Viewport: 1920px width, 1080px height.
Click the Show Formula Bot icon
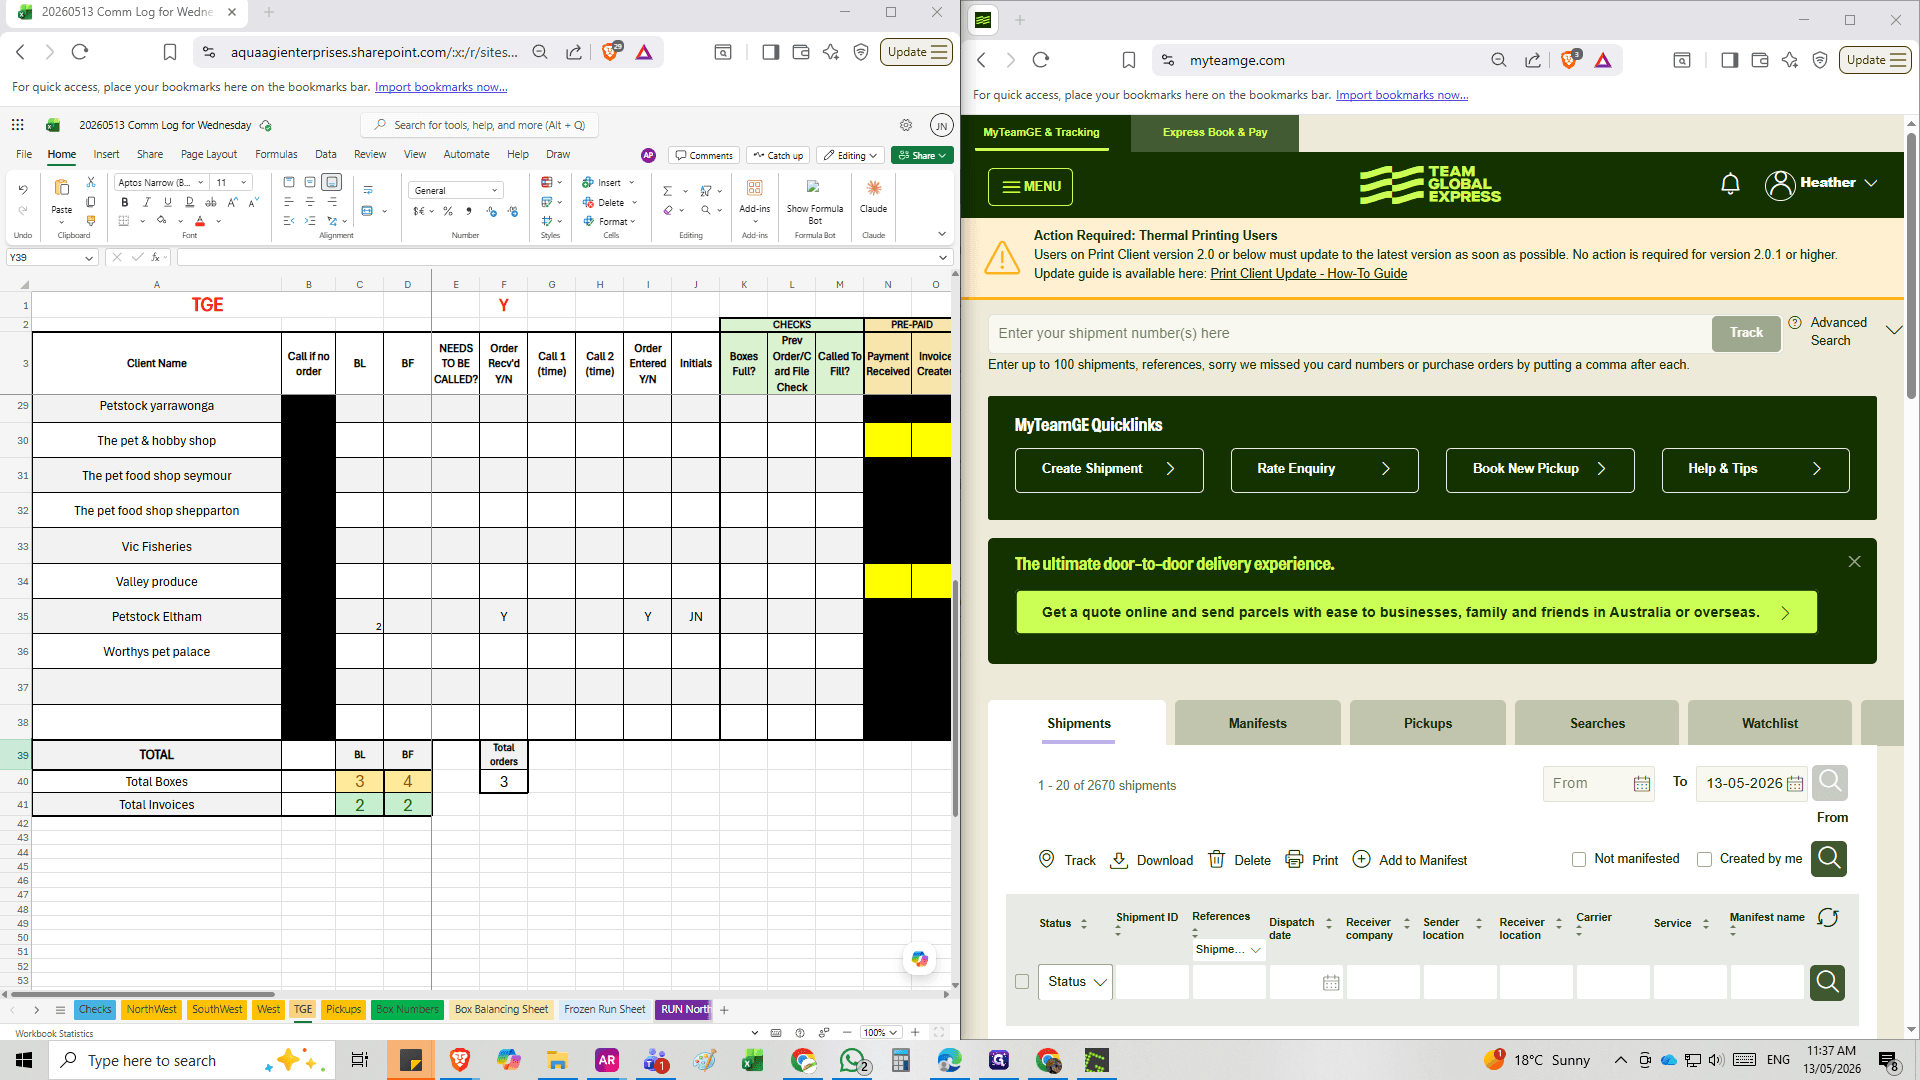point(813,187)
